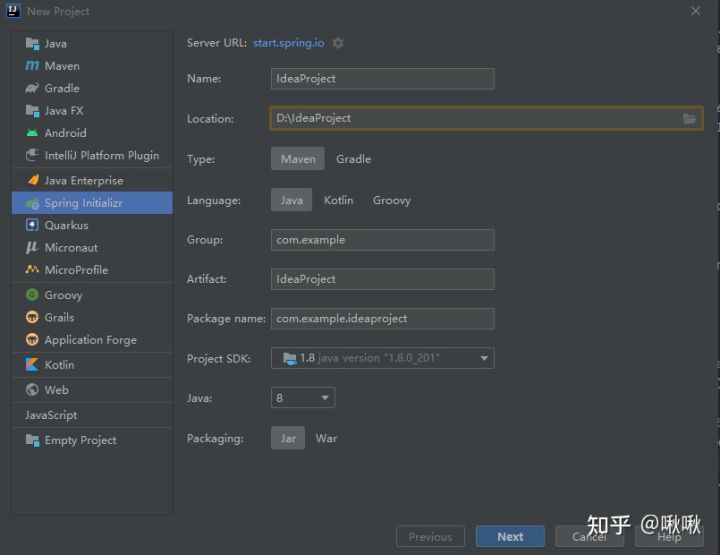The height and width of the screenshot is (555, 720).
Task: Browse for location with folder icon
Action: pyautogui.click(x=689, y=118)
